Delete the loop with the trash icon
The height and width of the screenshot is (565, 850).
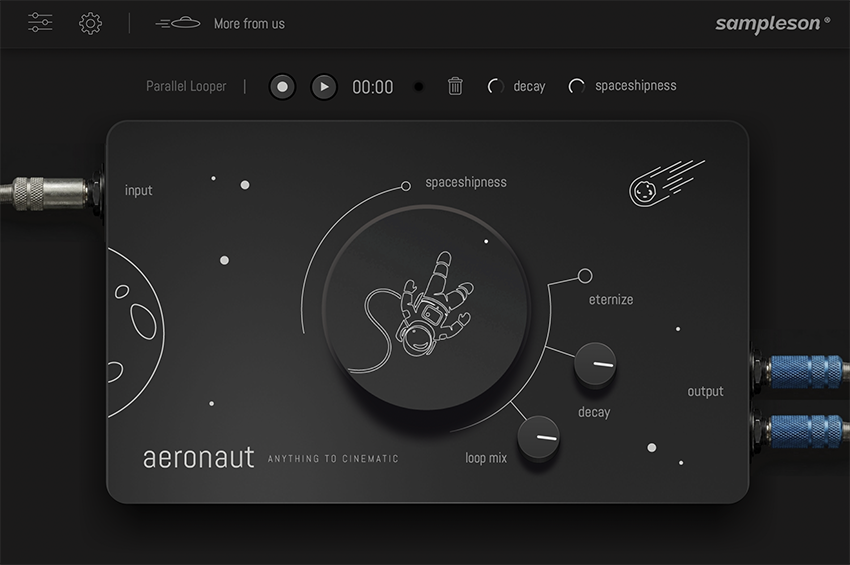point(455,86)
